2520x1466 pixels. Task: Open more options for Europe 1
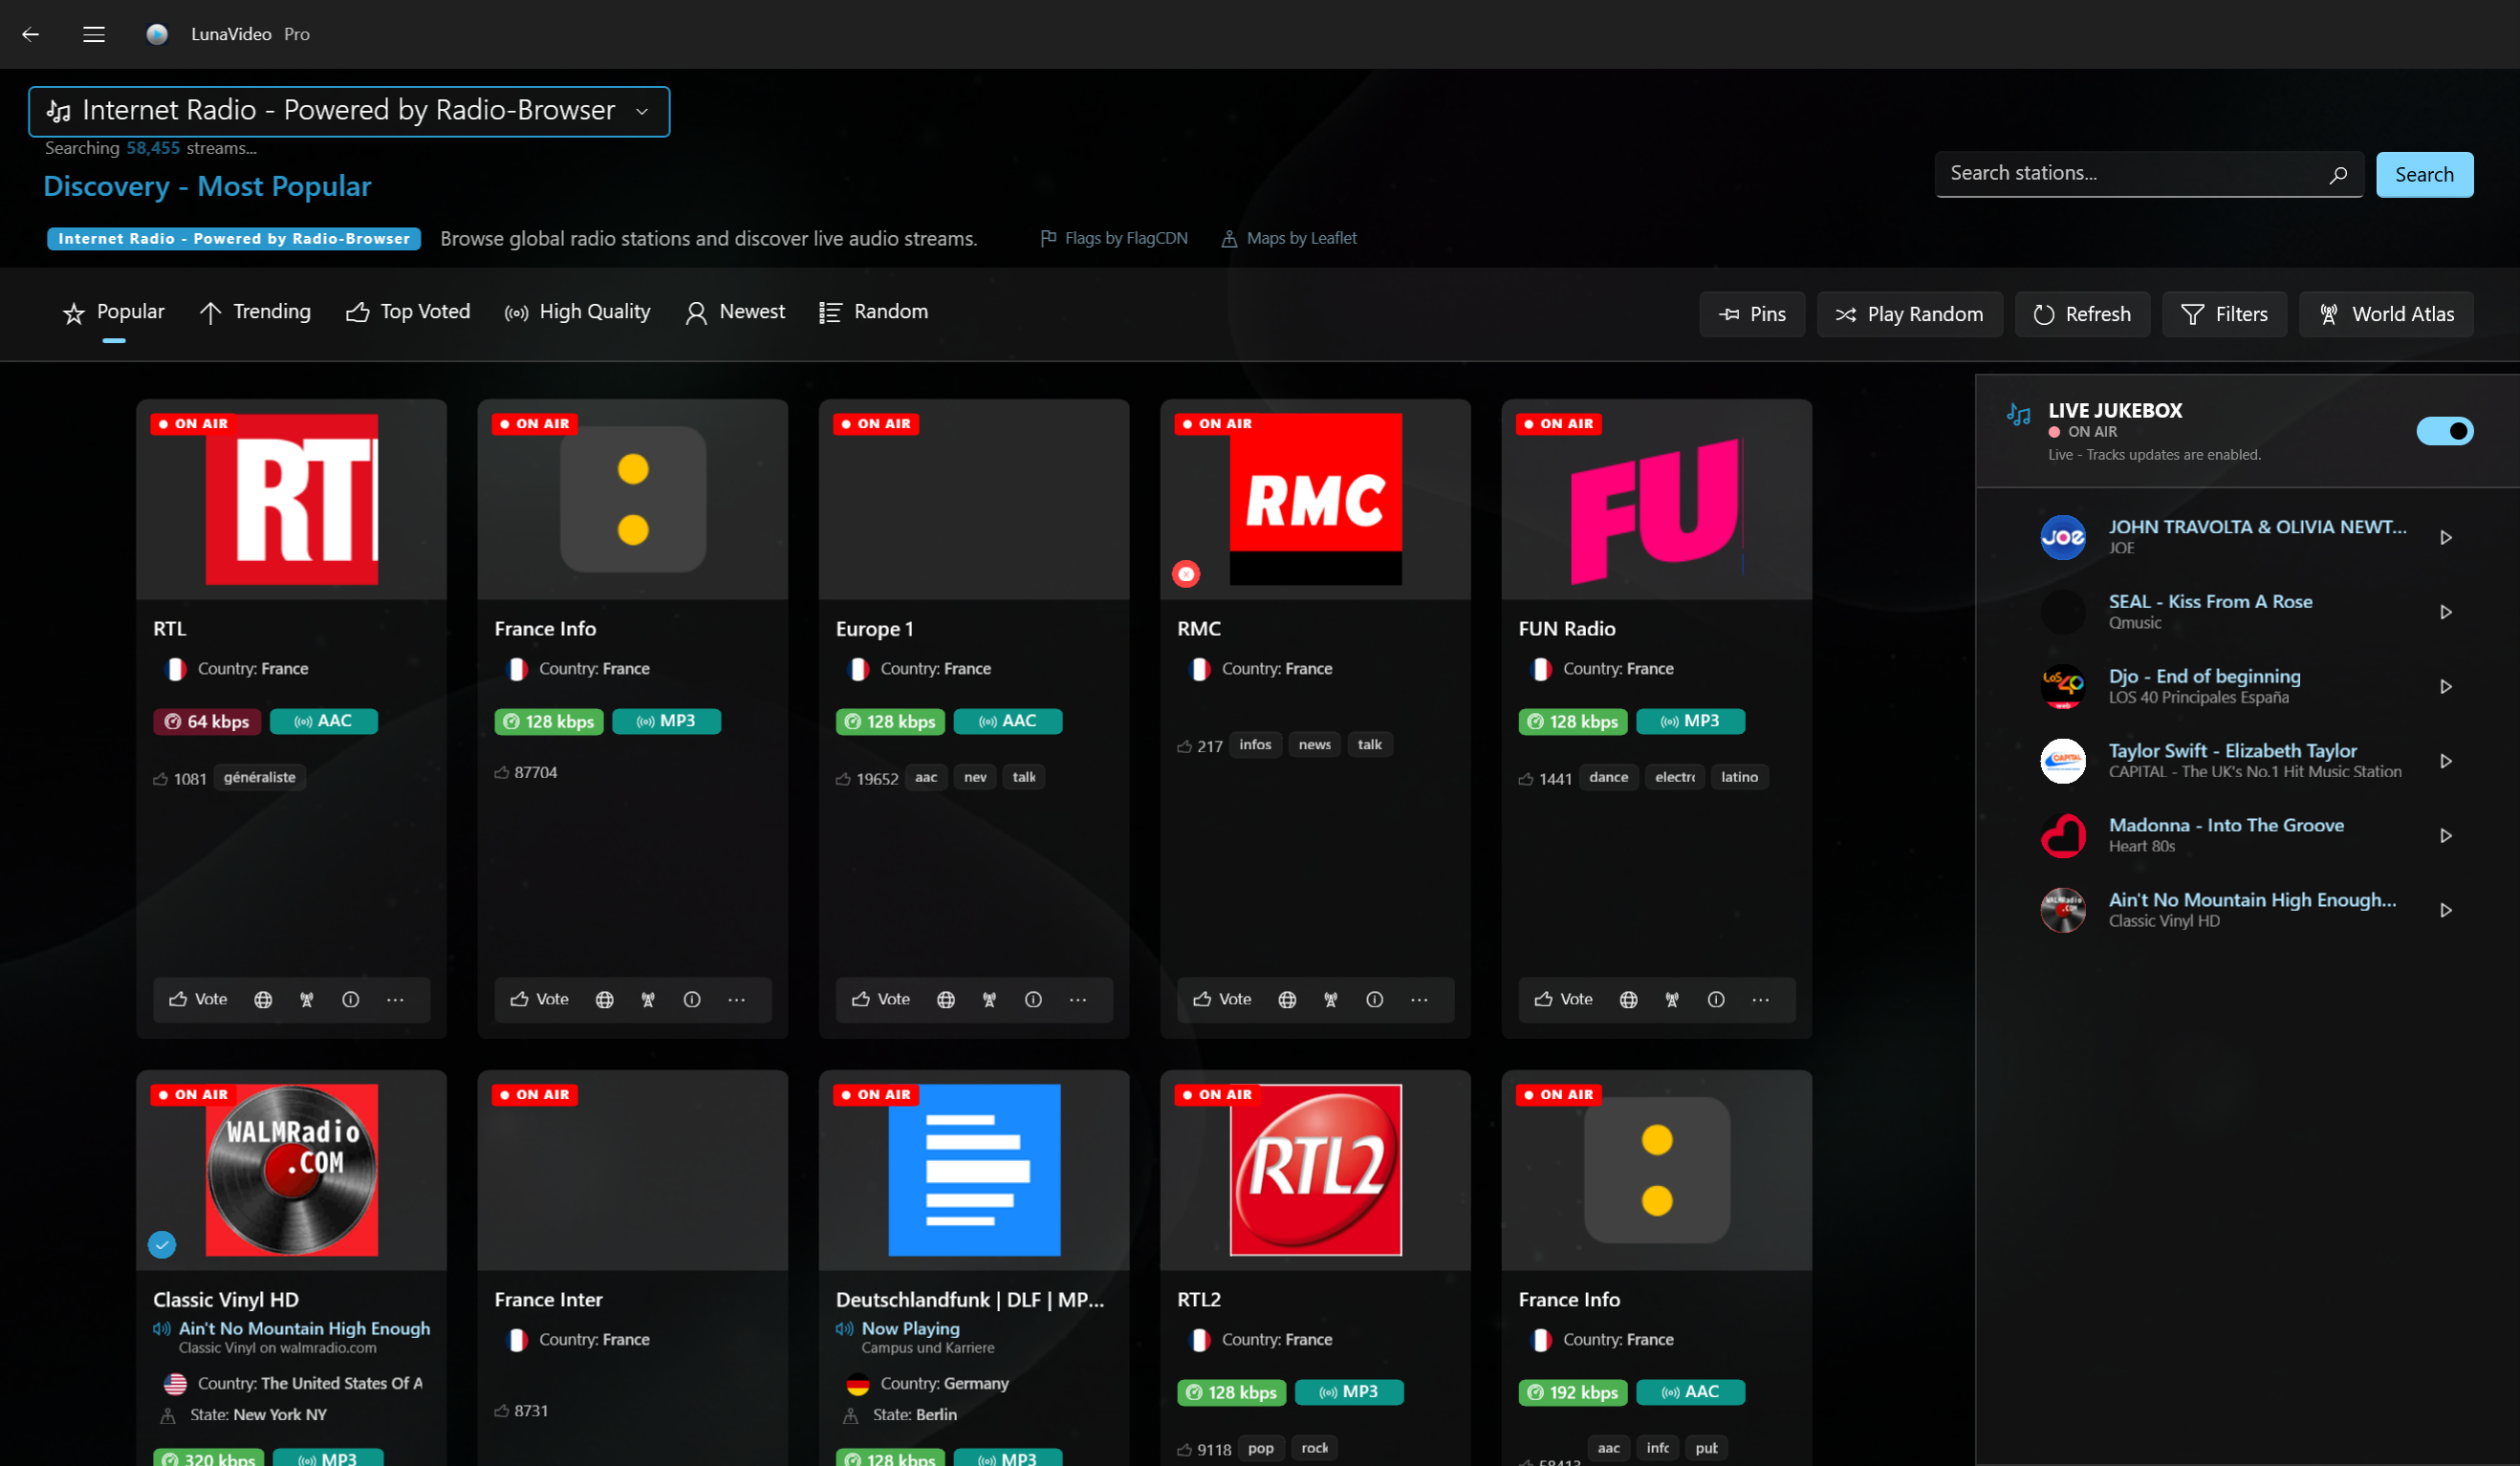click(x=1078, y=999)
